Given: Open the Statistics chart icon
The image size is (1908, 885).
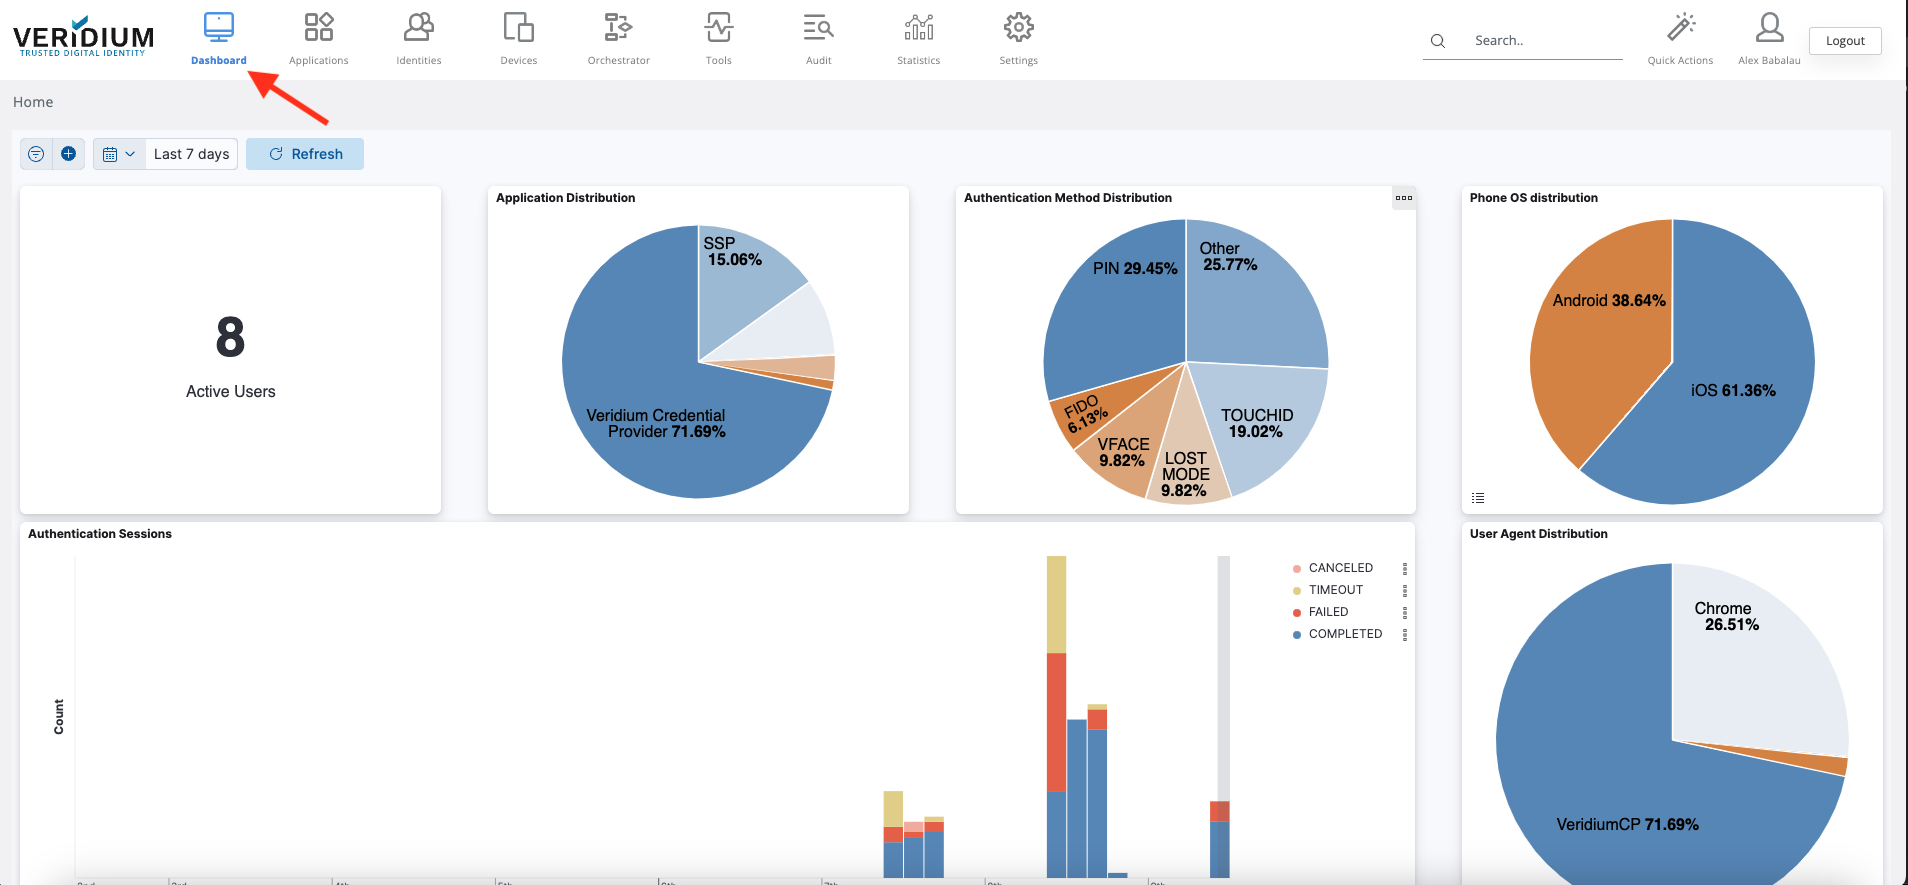Looking at the screenshot, I should (918, 28).
